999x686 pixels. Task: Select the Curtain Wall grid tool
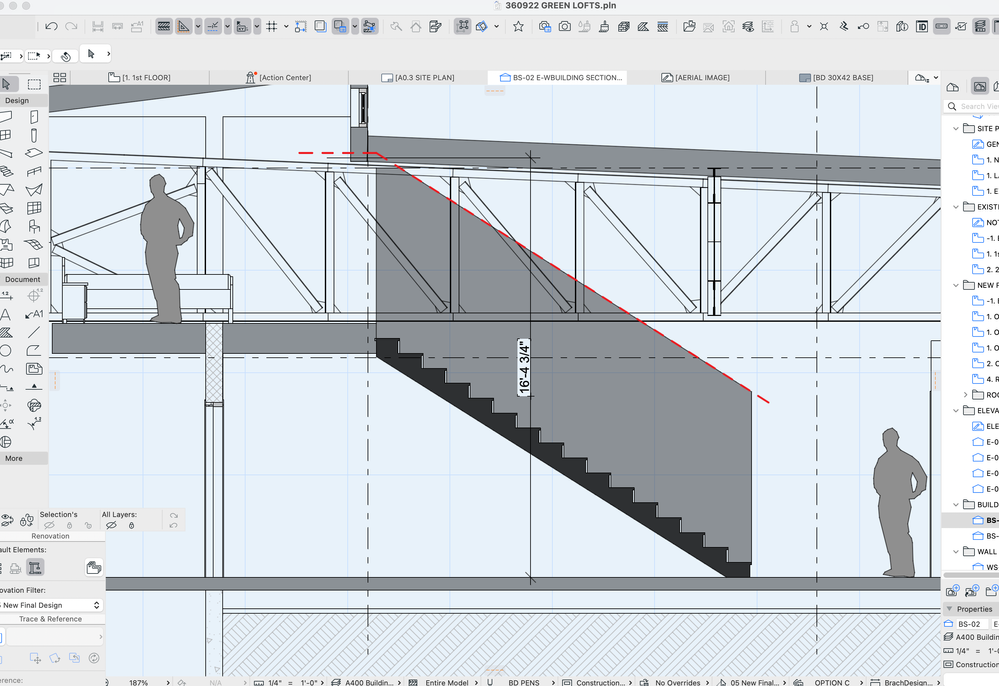coord(34,208)
